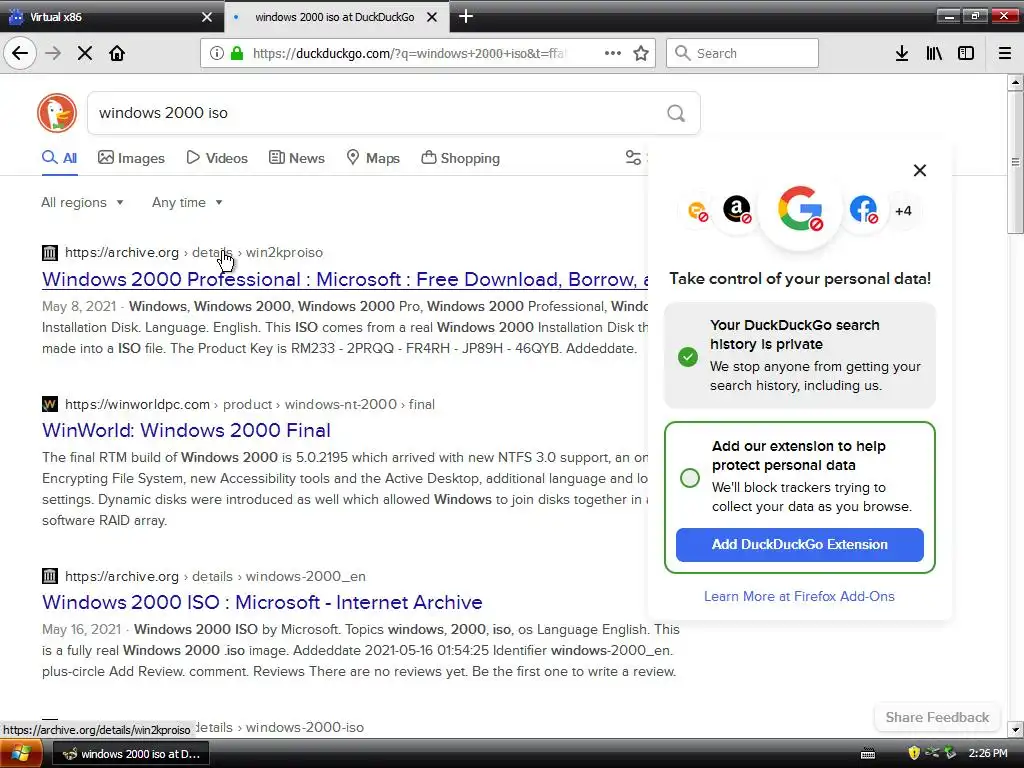The width and height of the screenshot is (1024, 768).
Task: Click the 2:26 PM system clock
Action: click(988, 753)
